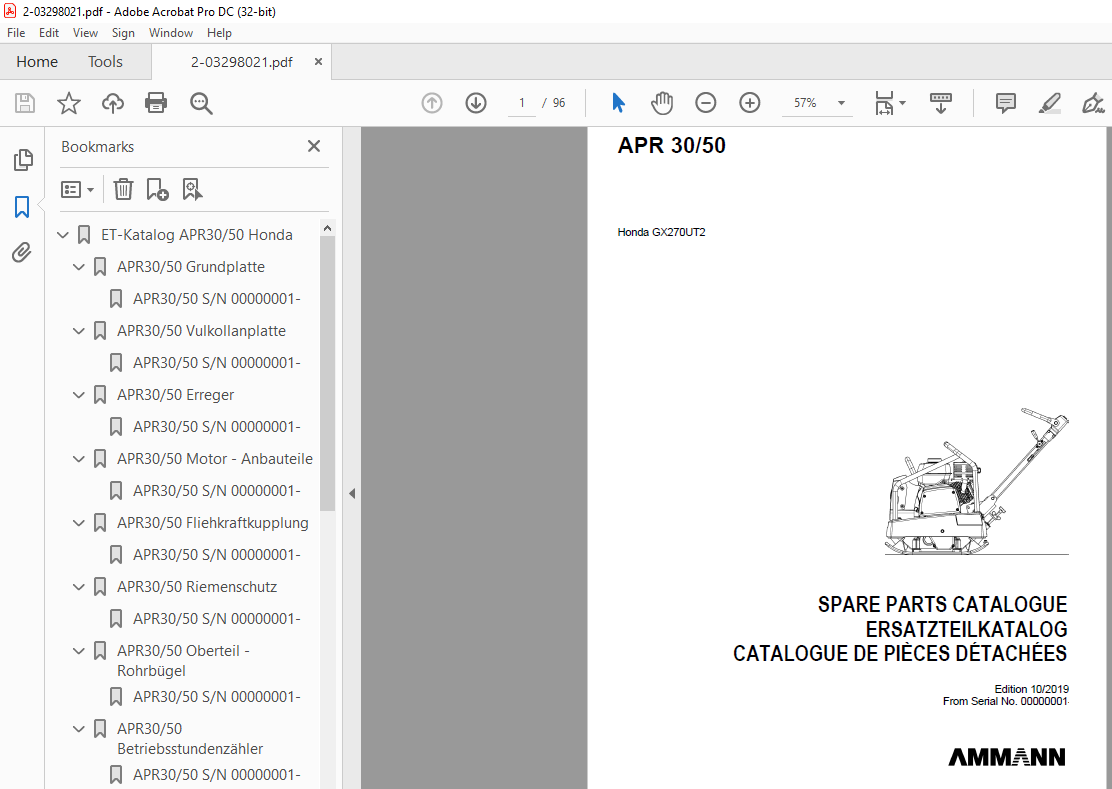Hide navigation pane with collapse arrow
This screenshot has width=1112, height=789.
pos(352,493)
